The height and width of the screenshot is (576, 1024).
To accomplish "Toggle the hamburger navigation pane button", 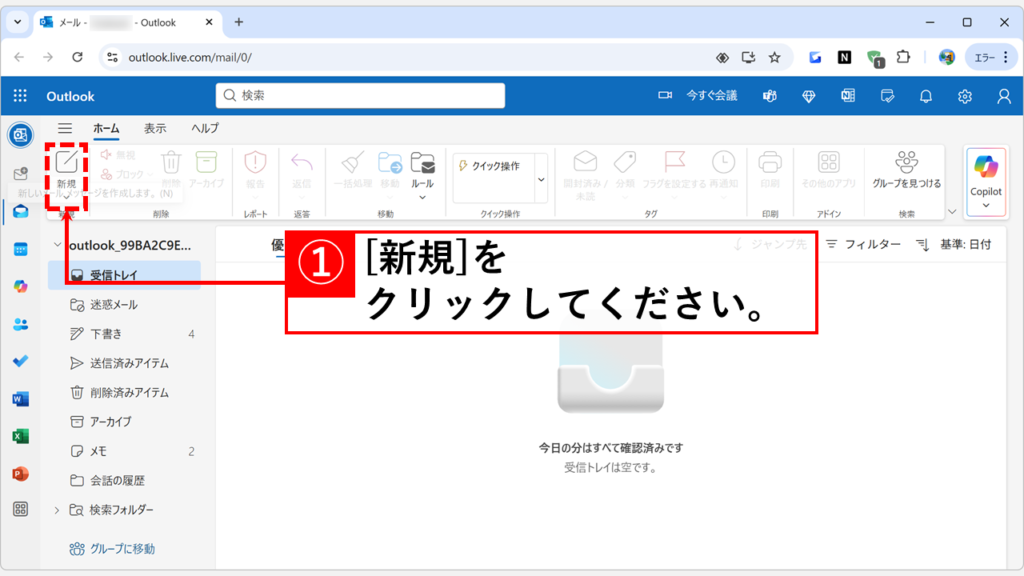I will click(65, 128).
